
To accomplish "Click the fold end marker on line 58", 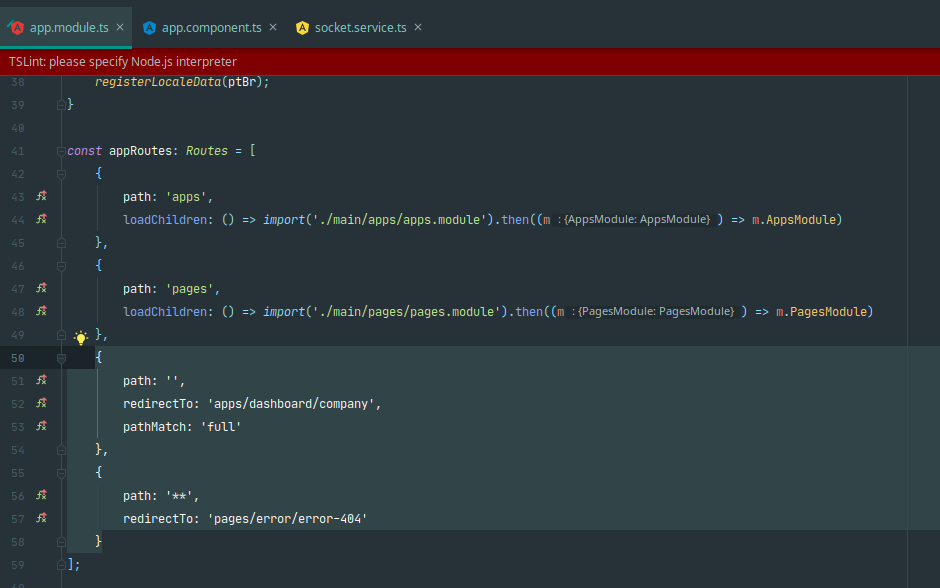I will click(x=61, y=542).
